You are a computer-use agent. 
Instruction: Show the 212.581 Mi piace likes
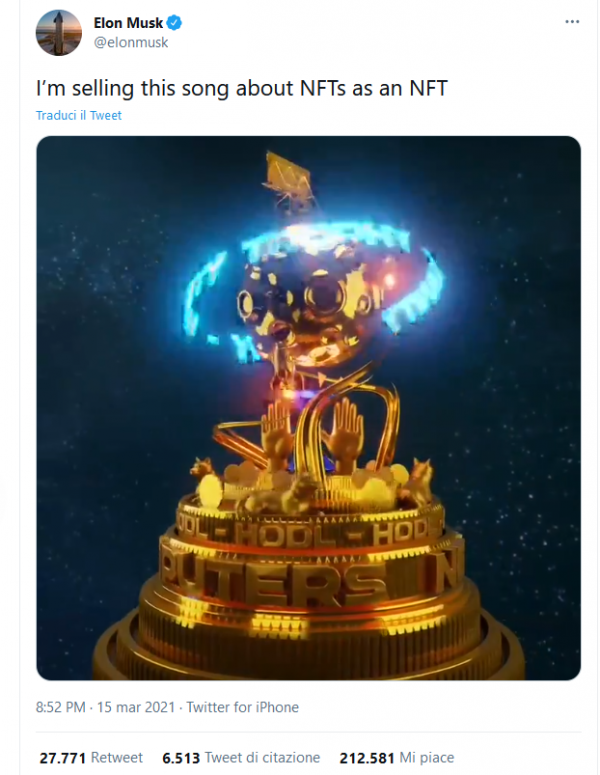coord(397,758)
